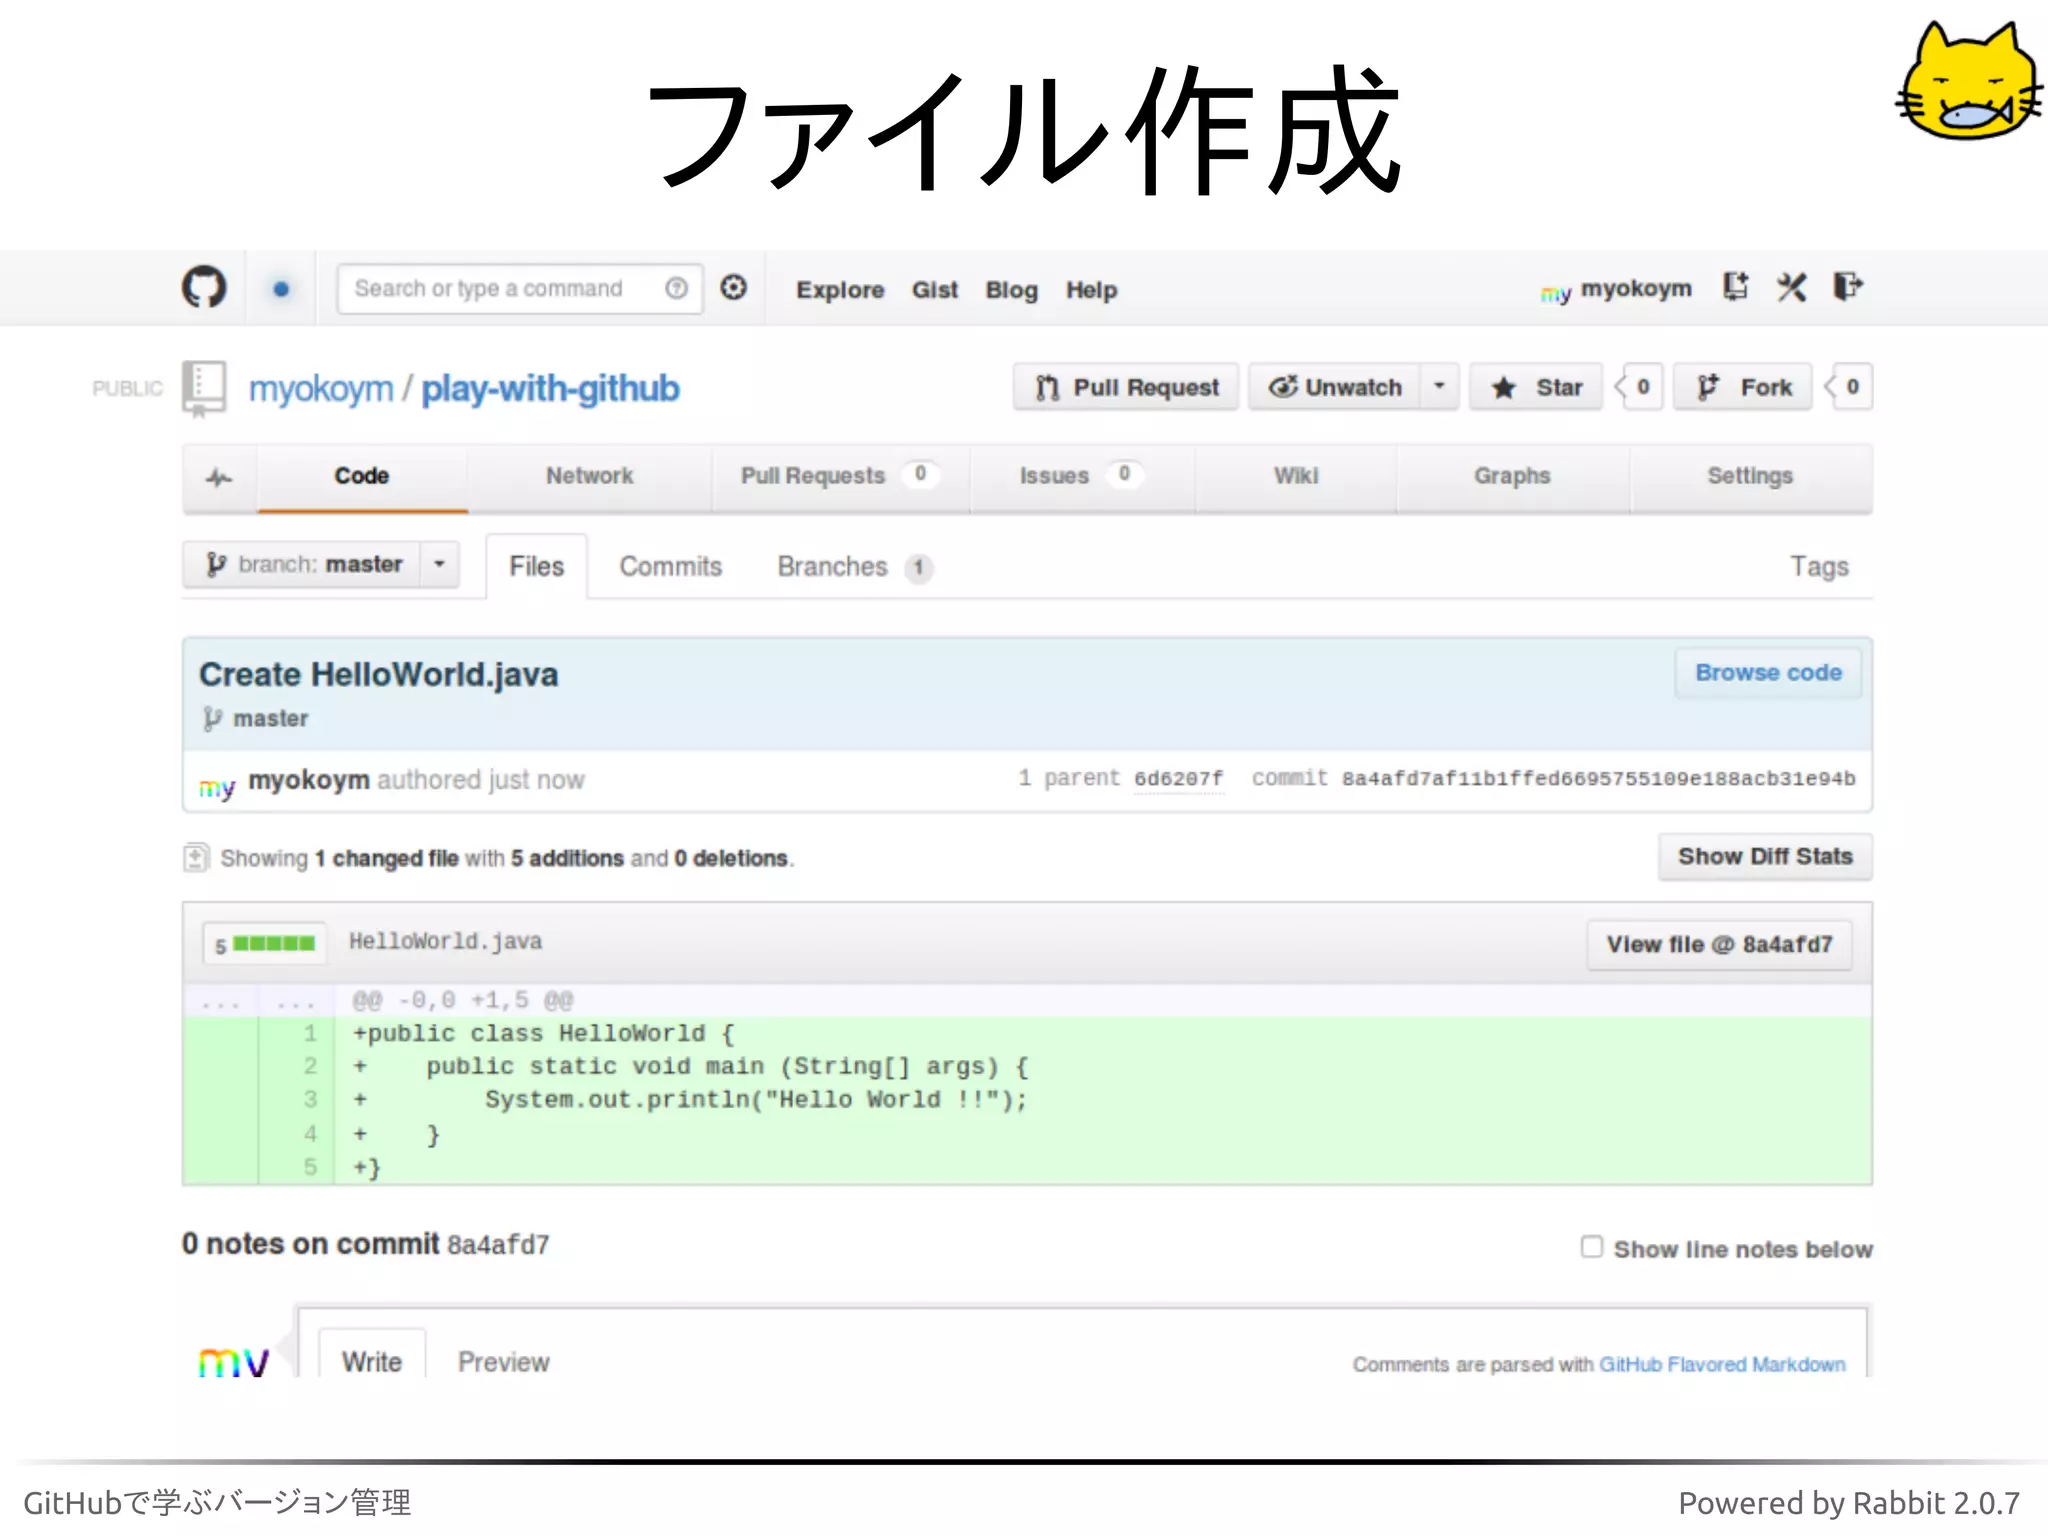Open the pulse activity tab icon
The height and width of the screenshot is (1536, 2048).
tap(219, 478)
